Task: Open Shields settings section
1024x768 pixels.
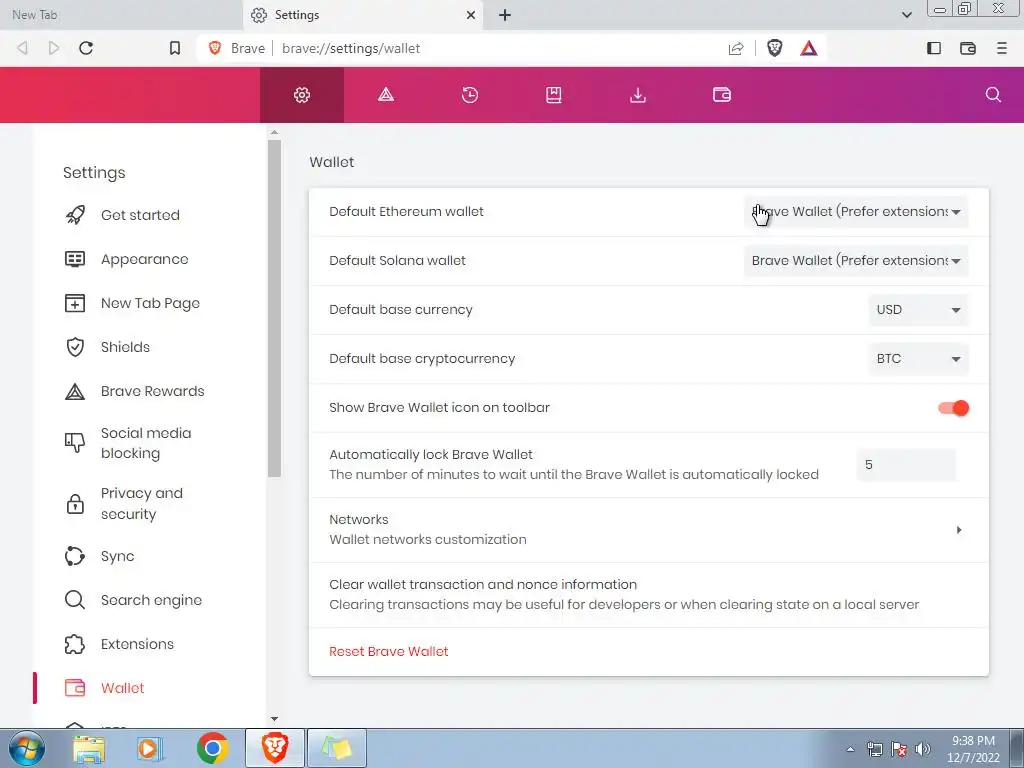Action: point(125,347)
